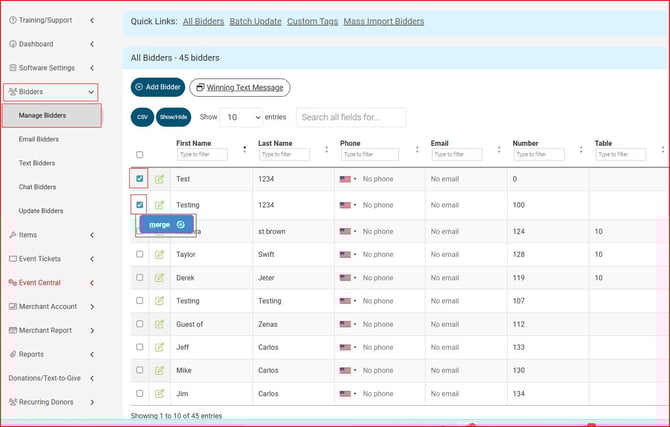Click the edit icon for Taylor Swift row
The image size is (670, 427).
point(159,254)
